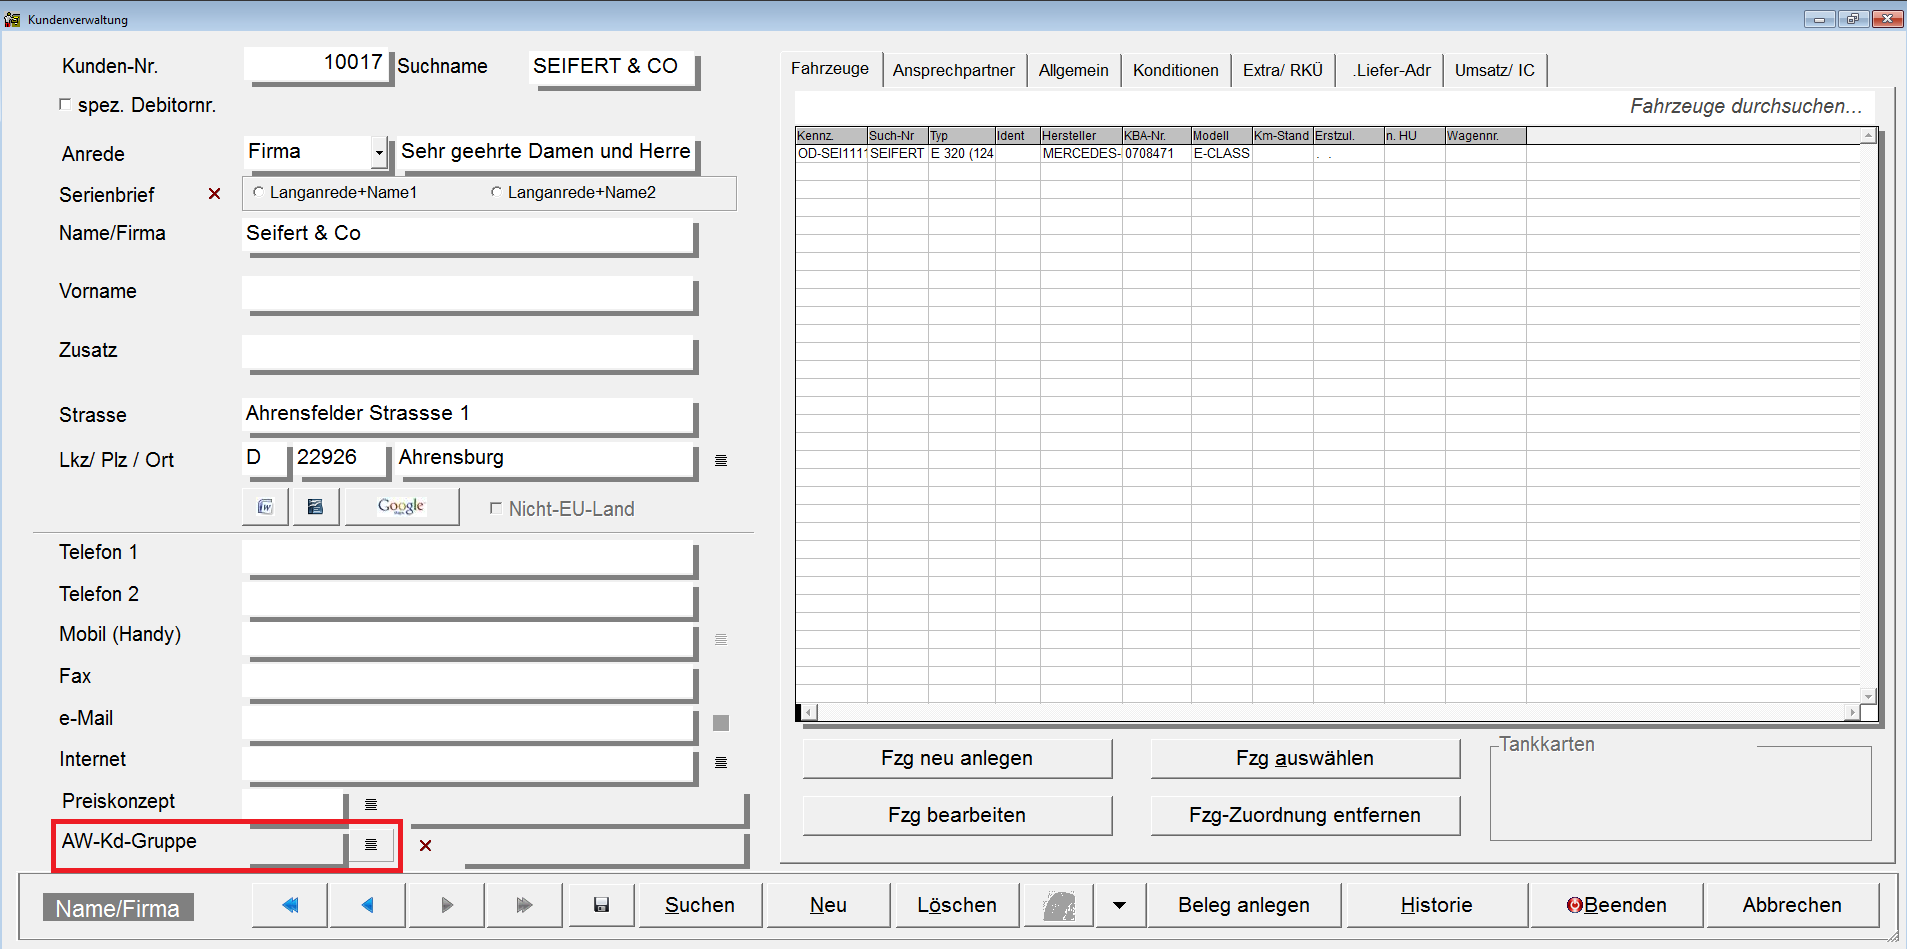Screen dimensions: 1907x949
Task: Click the Strasse field Ahrensfelder Strassse 1
Action: click(469, 416)
